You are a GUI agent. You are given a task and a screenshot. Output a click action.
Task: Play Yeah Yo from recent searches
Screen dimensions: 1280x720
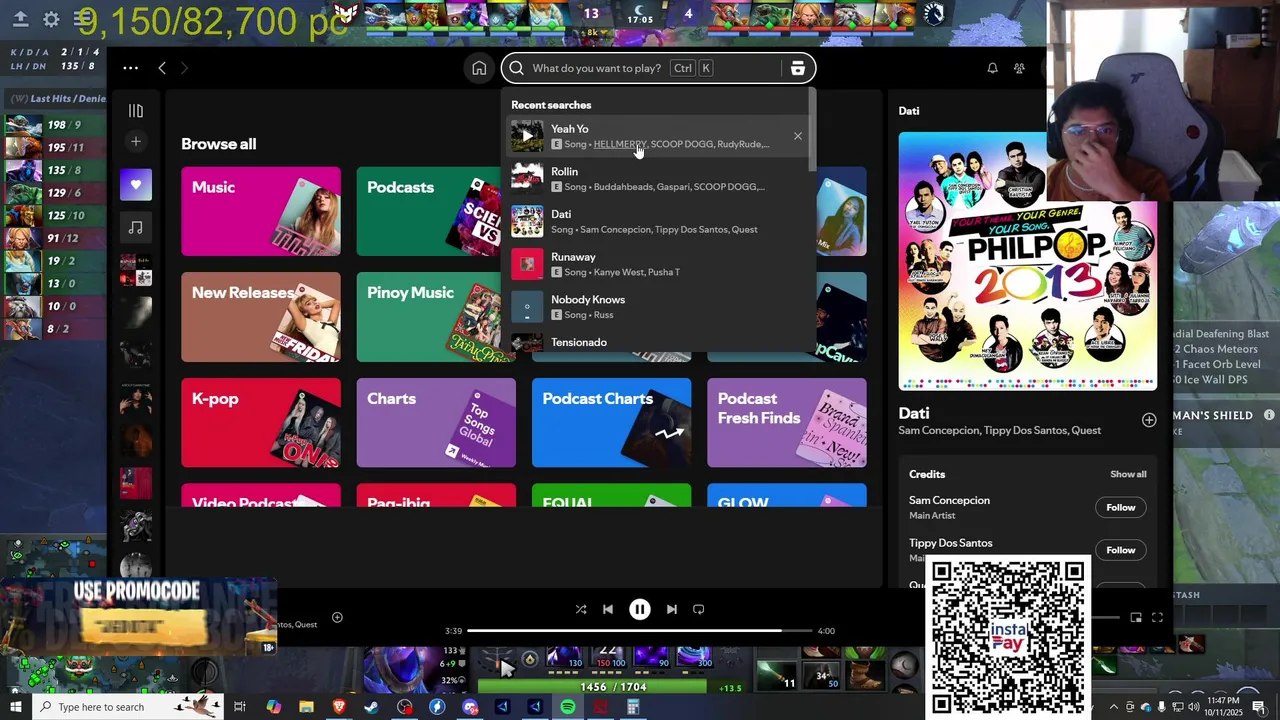pos(527,136)
